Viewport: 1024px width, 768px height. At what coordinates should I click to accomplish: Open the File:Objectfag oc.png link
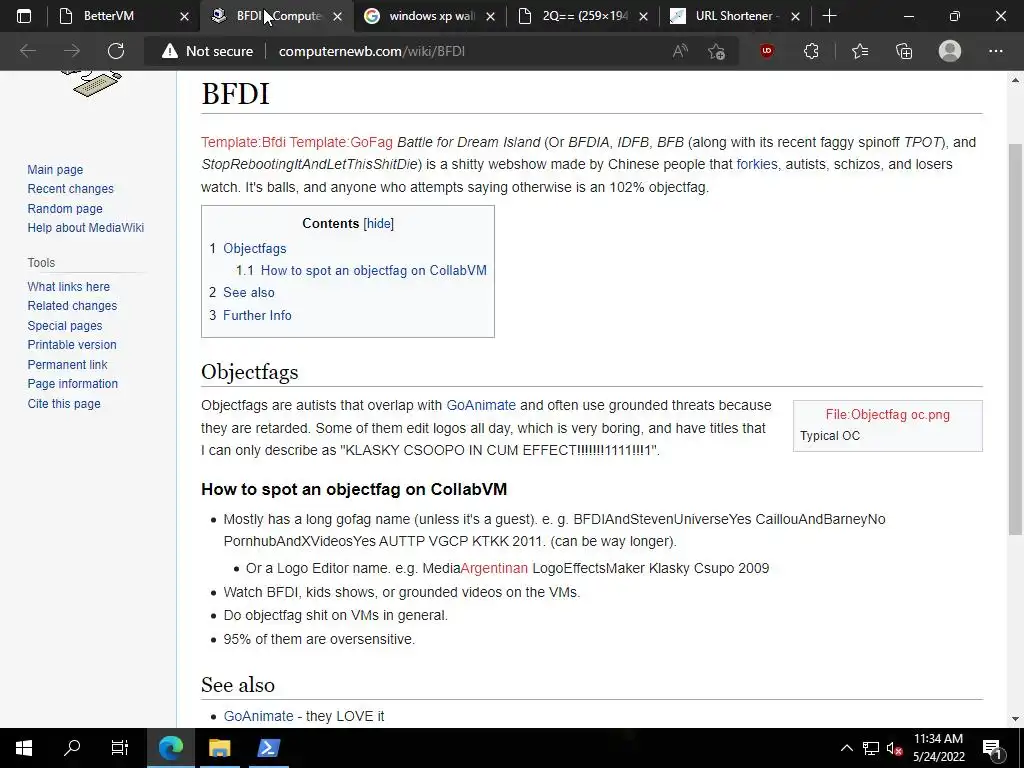888,415
